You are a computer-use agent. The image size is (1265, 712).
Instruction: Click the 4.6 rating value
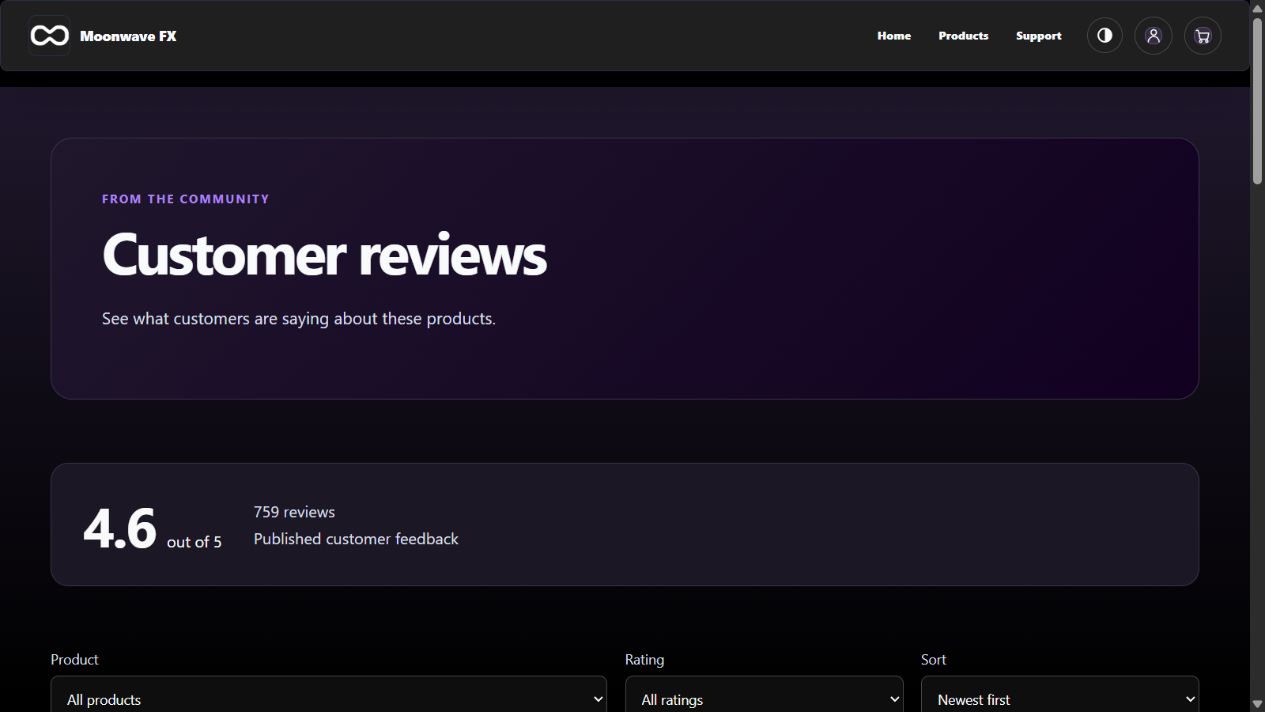[120, 528]
